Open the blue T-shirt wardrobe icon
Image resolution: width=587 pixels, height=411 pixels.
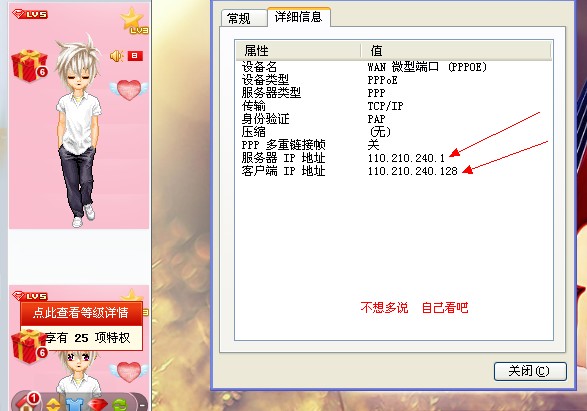pyautogui.click(x=75, y=405)
